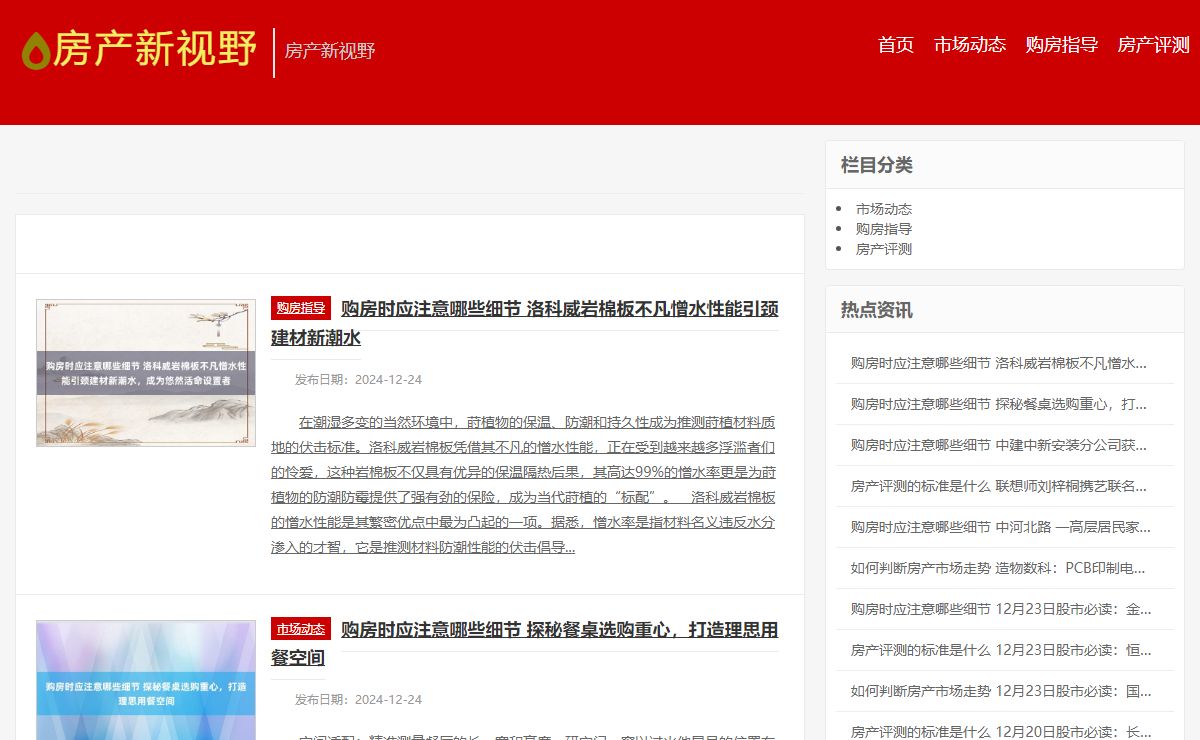Click the excerpt text beginning 在潮湿多变的当然环境中
Viewport: 1200px width, 740px height.
pos(523,484)
